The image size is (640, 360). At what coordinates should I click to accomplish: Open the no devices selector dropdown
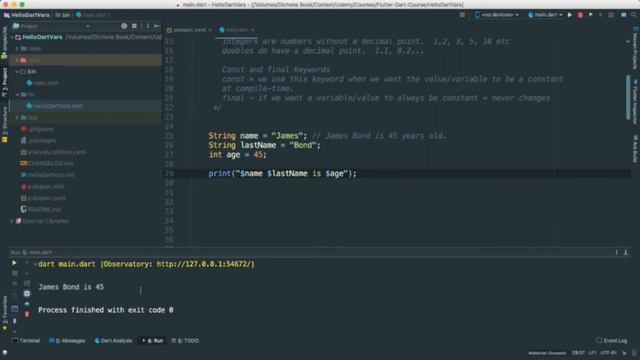(x=497, y=15)
